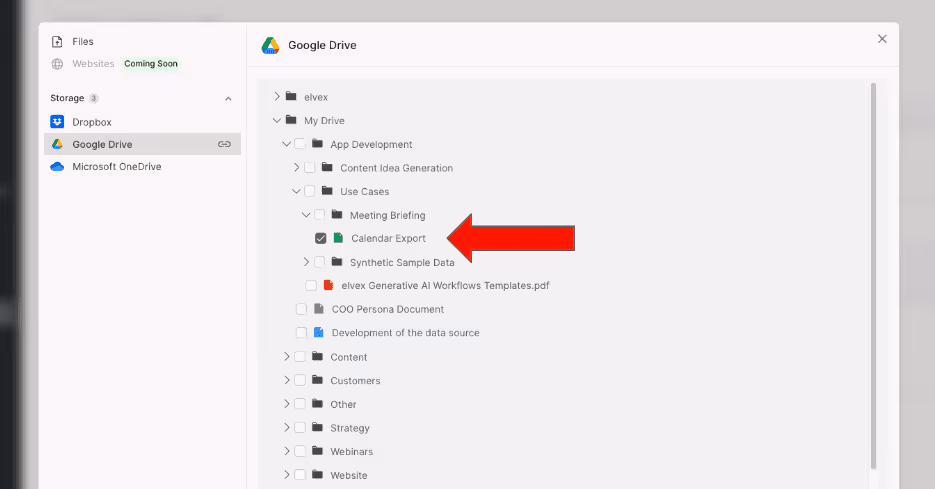Viewport: 935px width, 489px height.
Task: Check the Content folder checkbox
Action: [x=300, y=357]
